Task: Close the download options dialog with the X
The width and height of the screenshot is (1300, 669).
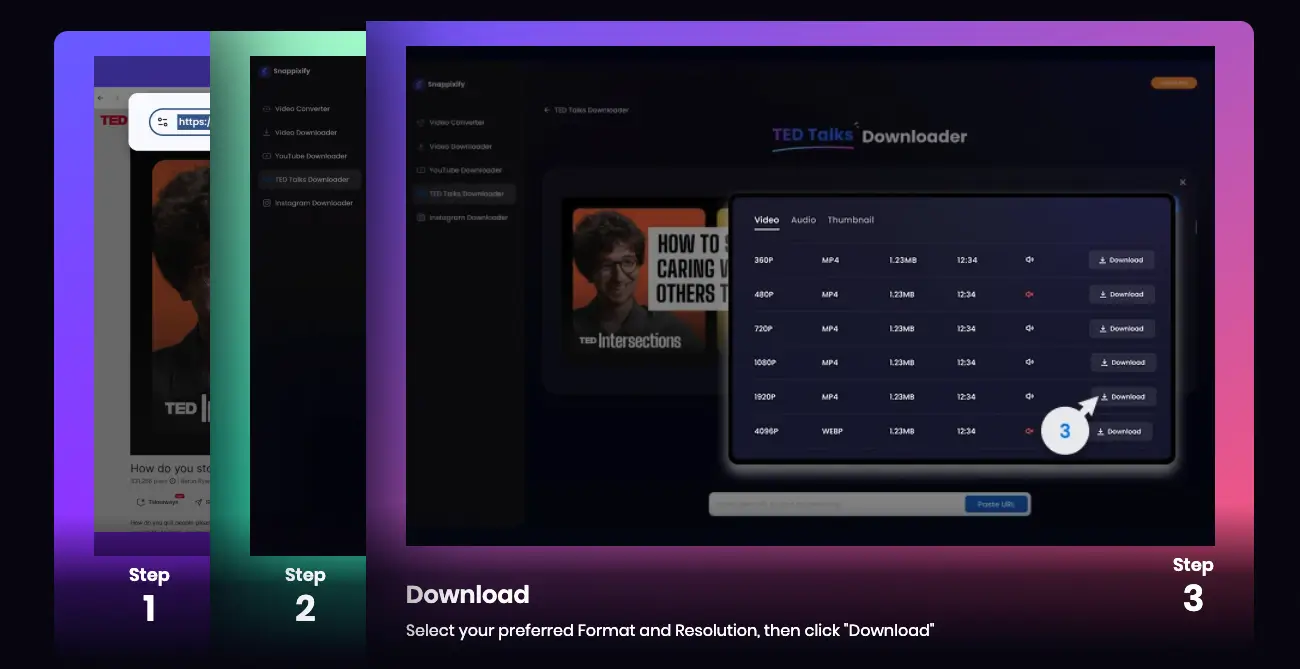Action: coord(1183,183)
